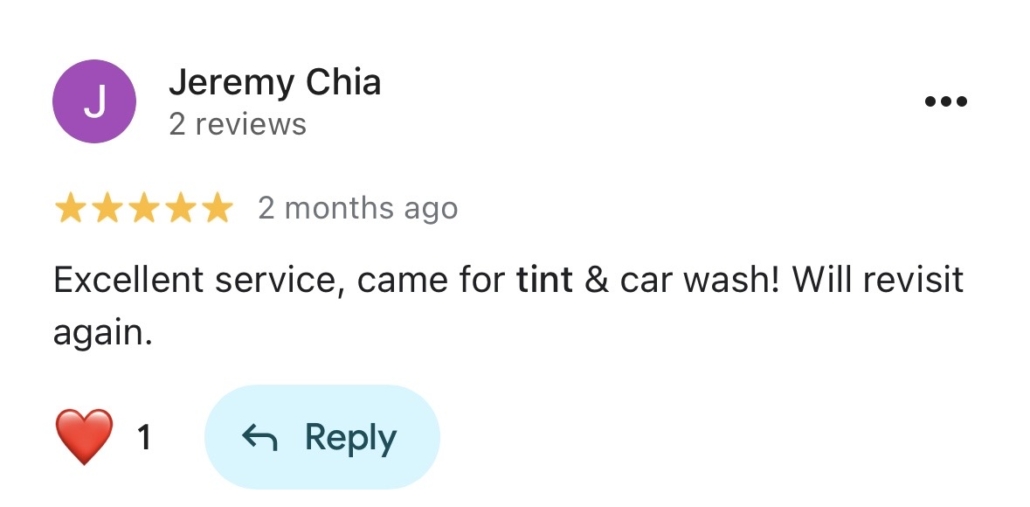1030x507 pixels.
Task: Select the third yellow rating star
Action: pos(144,209)
